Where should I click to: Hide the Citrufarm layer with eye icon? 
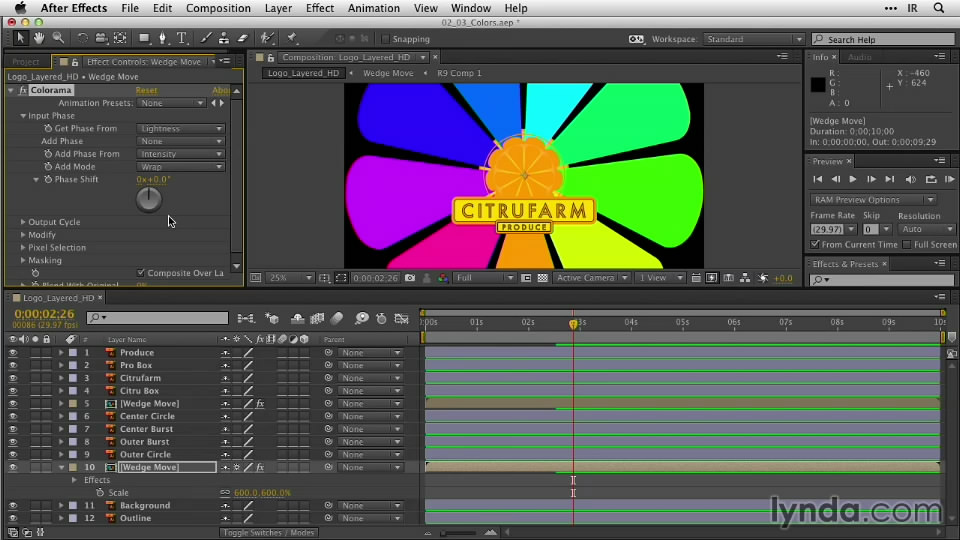click(x=13, y=378)
